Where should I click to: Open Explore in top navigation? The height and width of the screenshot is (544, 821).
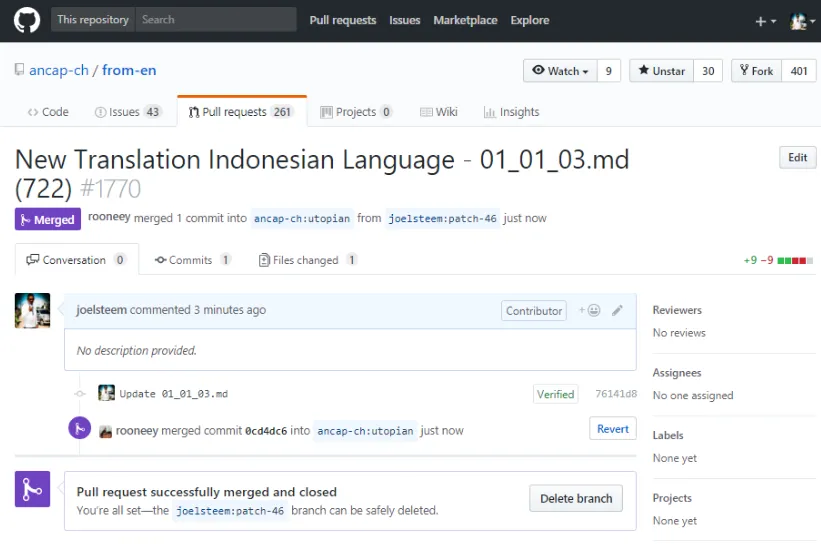tap(530, 20)
